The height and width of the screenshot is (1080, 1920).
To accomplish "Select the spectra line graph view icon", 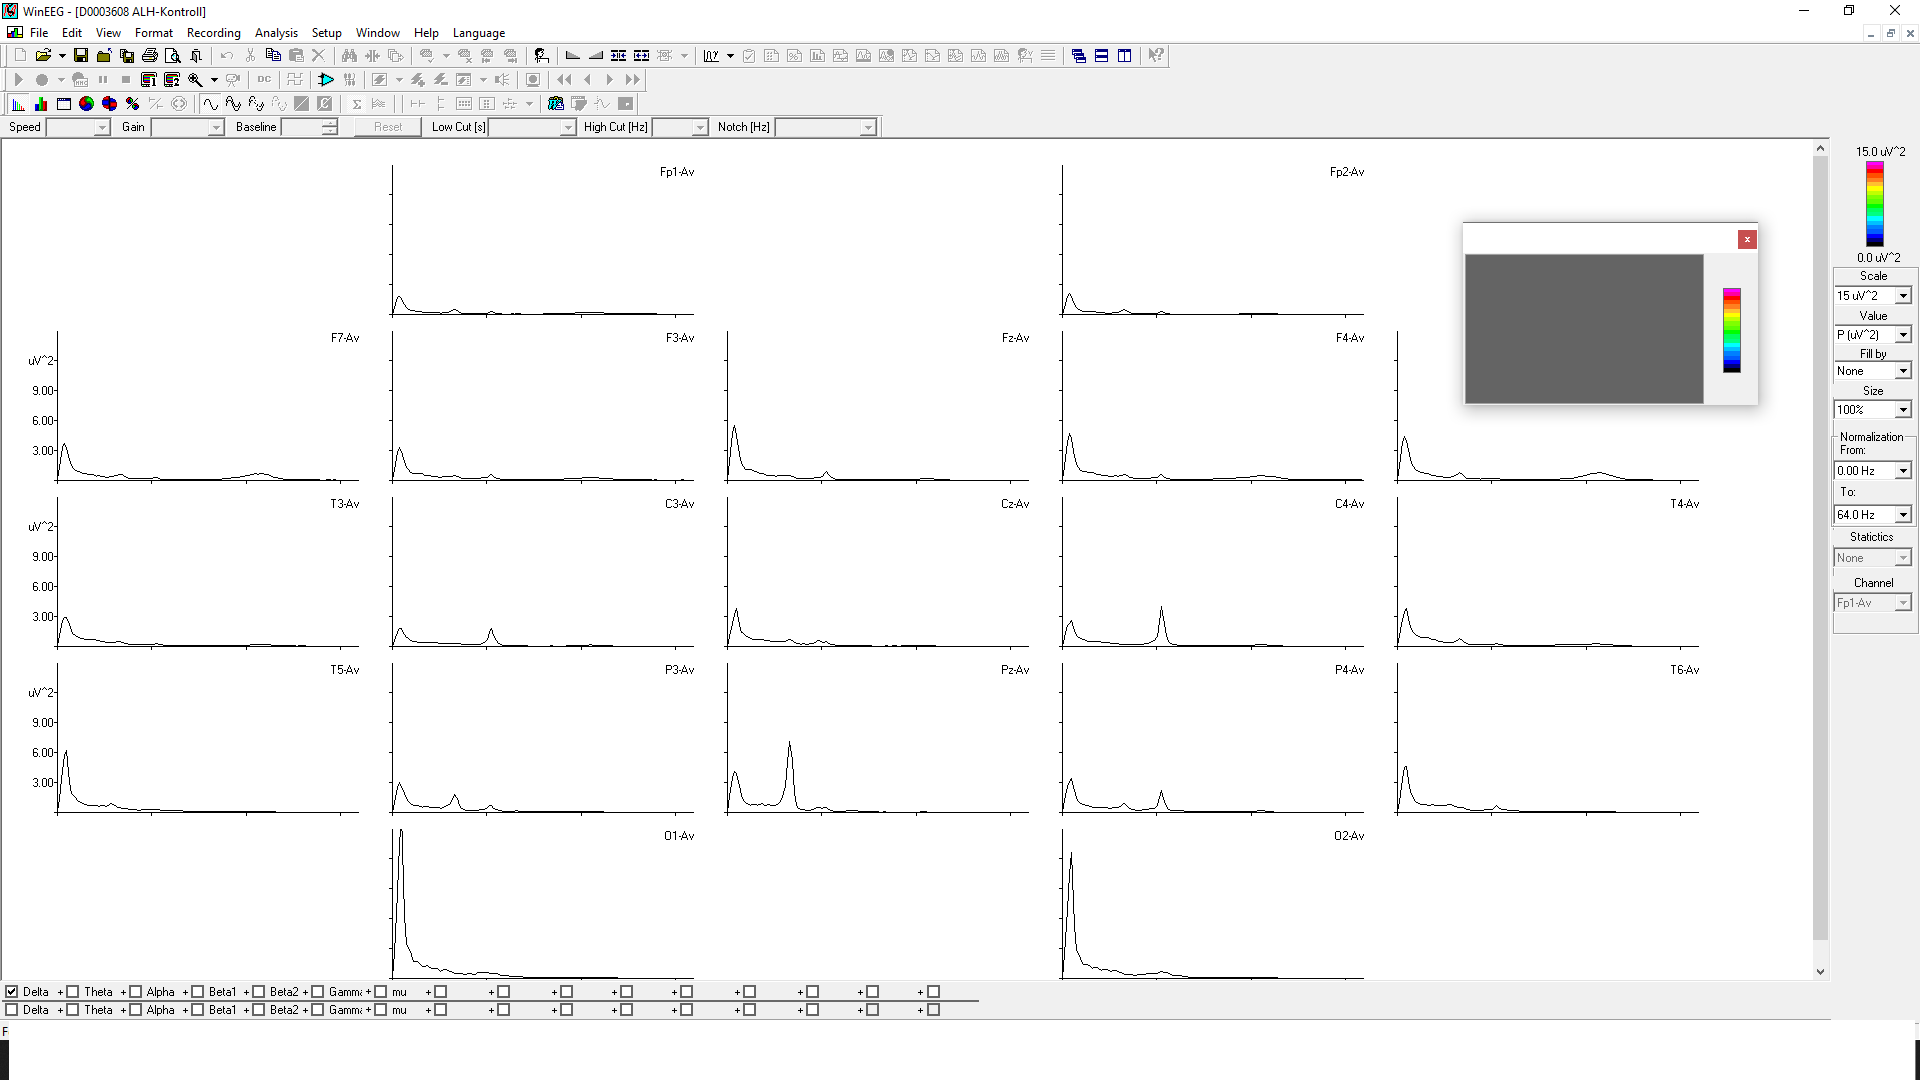I will (18, 104).
